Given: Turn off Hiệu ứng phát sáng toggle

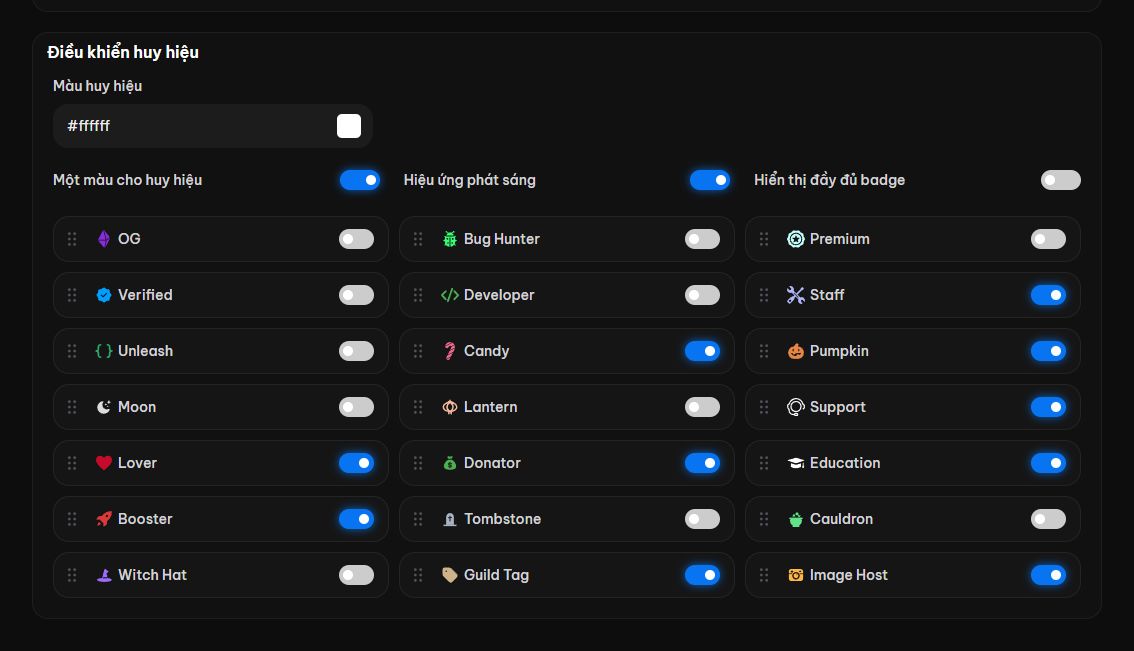Looking at the screenshot, I should point(709,180).
